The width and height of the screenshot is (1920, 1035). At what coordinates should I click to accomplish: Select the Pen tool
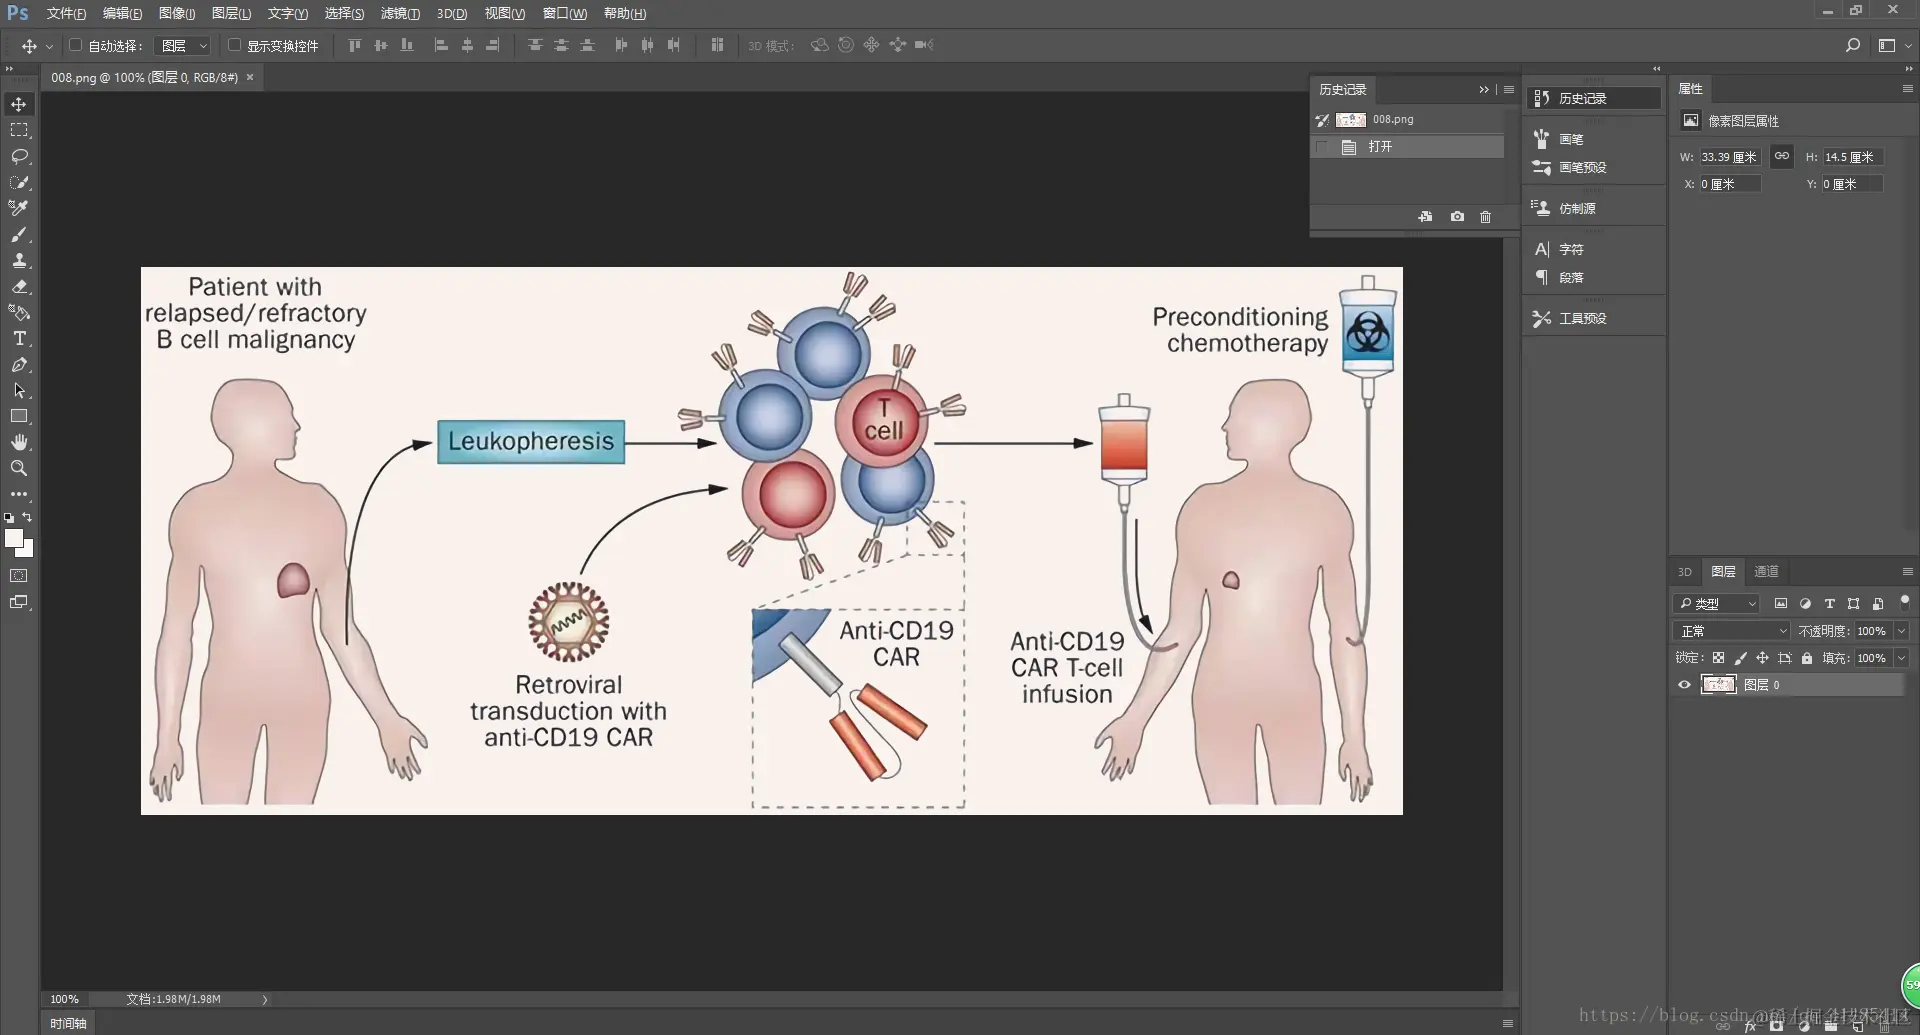tap(19, 364)
